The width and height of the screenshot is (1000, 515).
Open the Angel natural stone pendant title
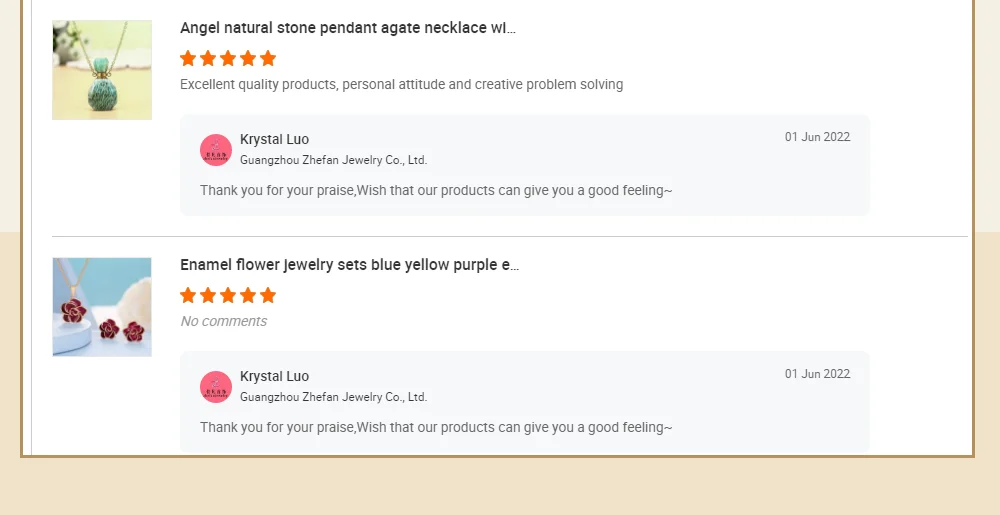[x=348, y=28]
